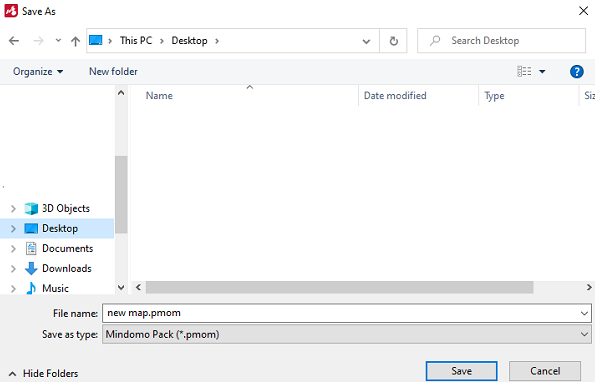The width and height of the screenshot is (595, 382).
Task: Click the horizontal scrollbar in file list
Action: pyautogui.click(x=339, y=287)
